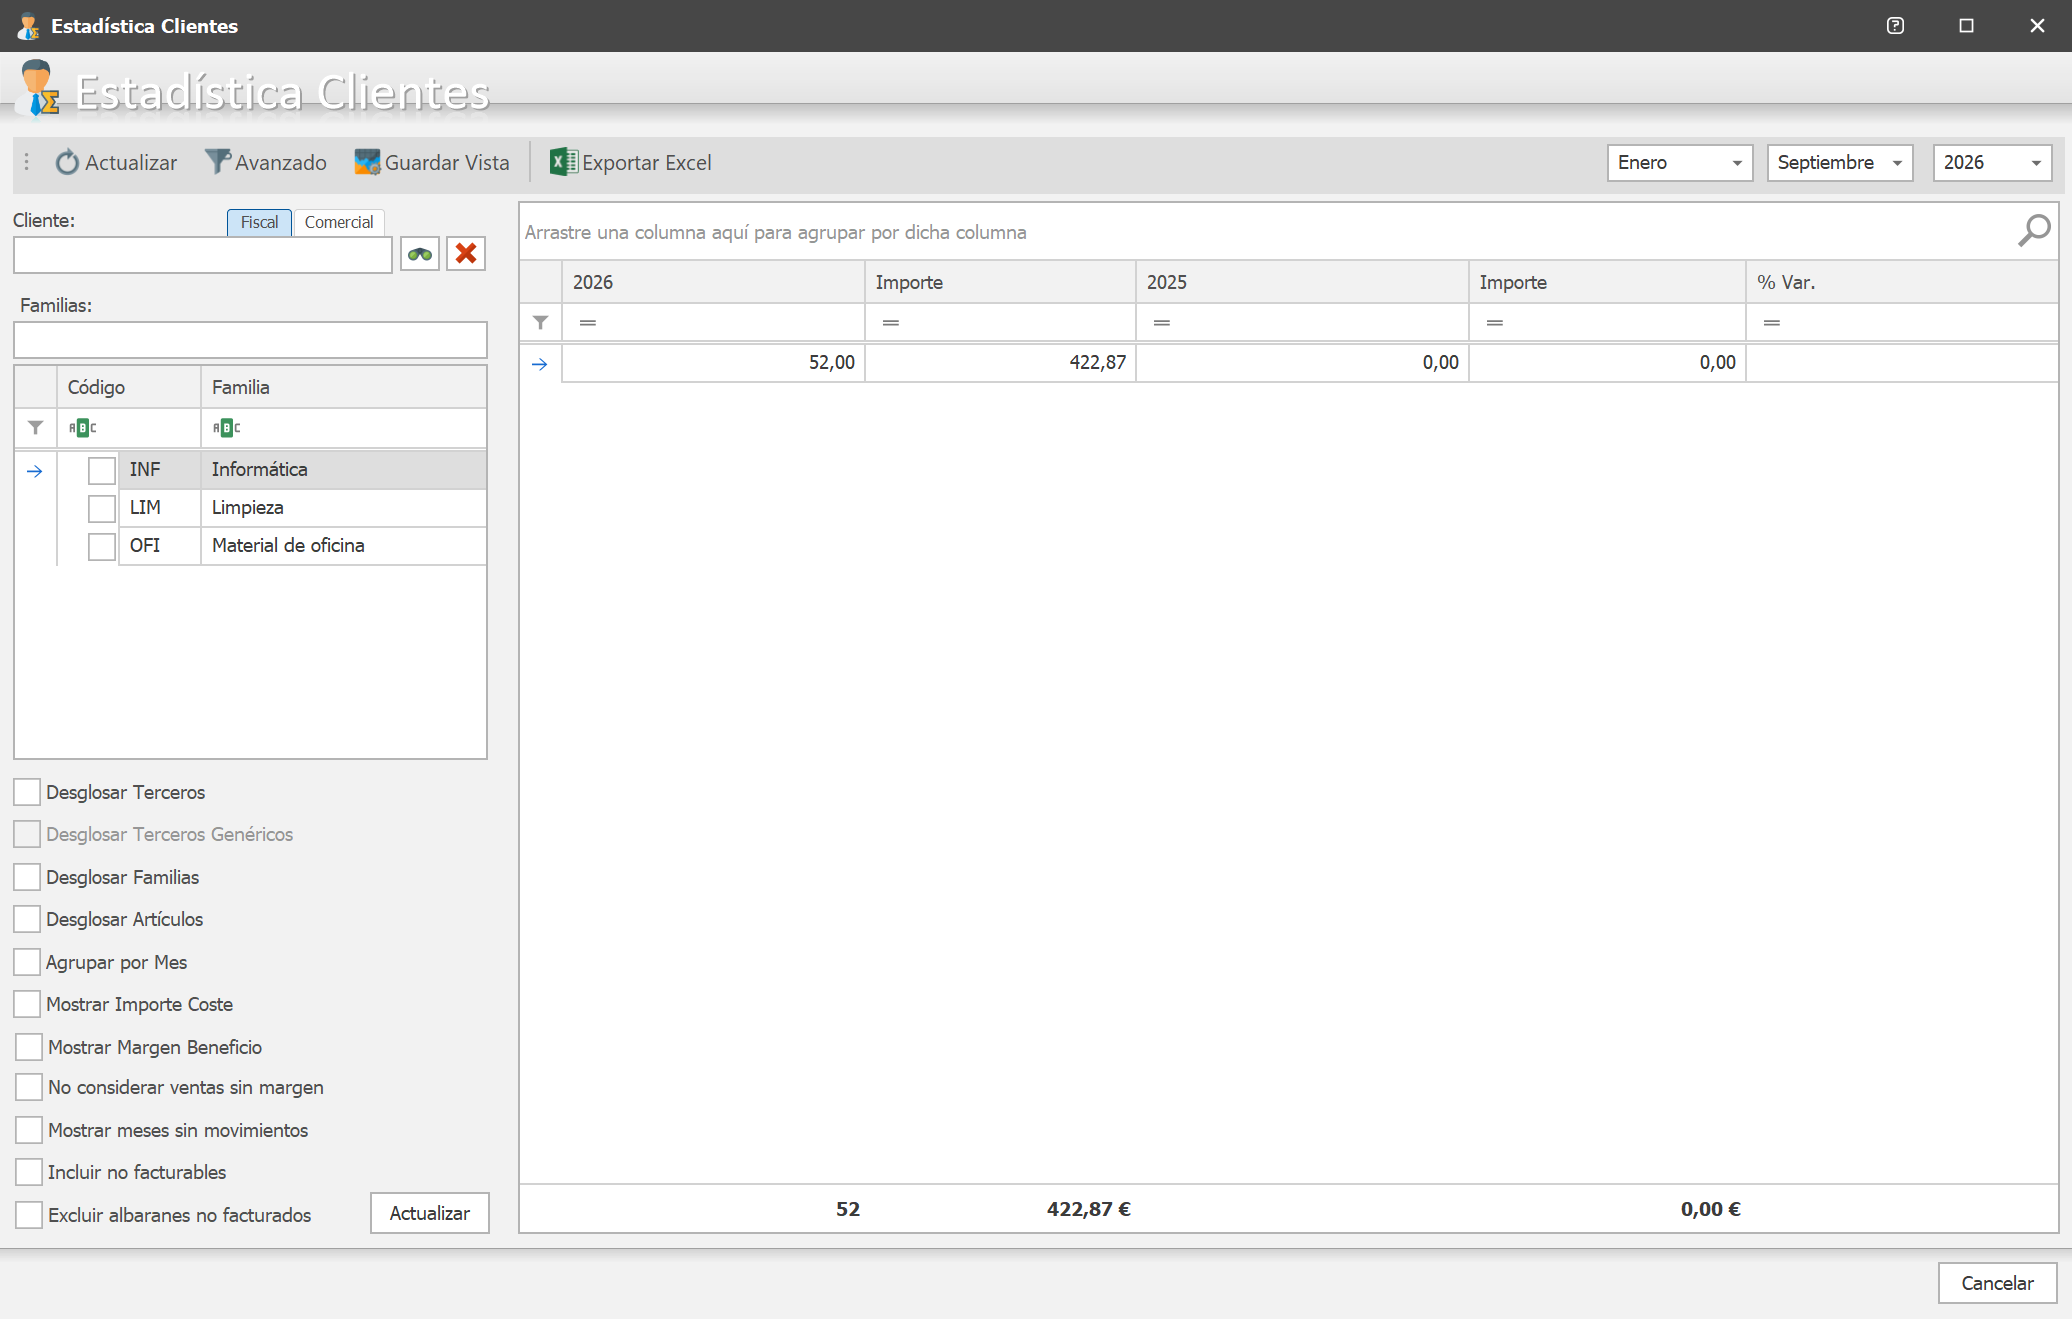Click the toolbar grip dots handle

(x=27, y=162)
